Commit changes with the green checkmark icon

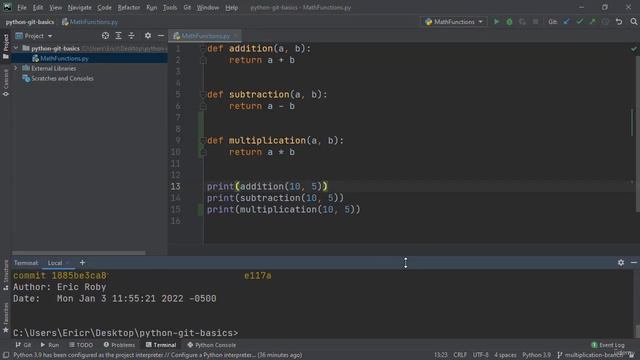pyautogui.click(x=580, y=22)
